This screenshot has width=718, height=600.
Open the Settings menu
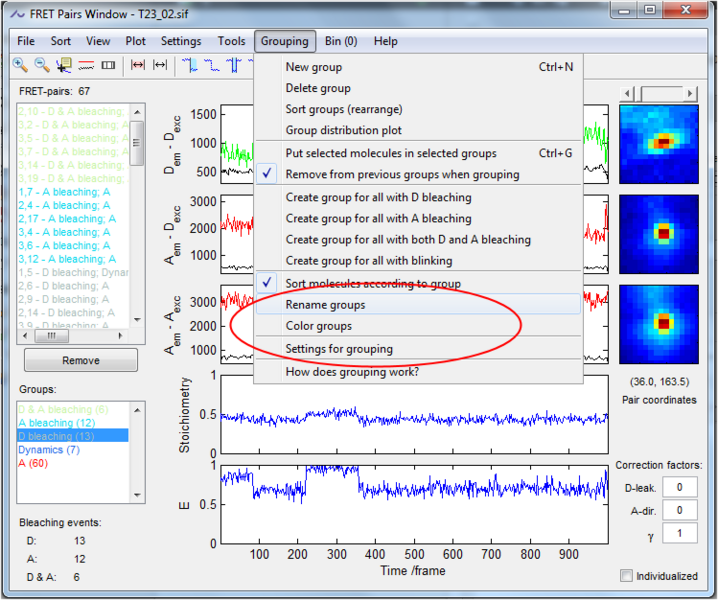click(x=181, y=41)
